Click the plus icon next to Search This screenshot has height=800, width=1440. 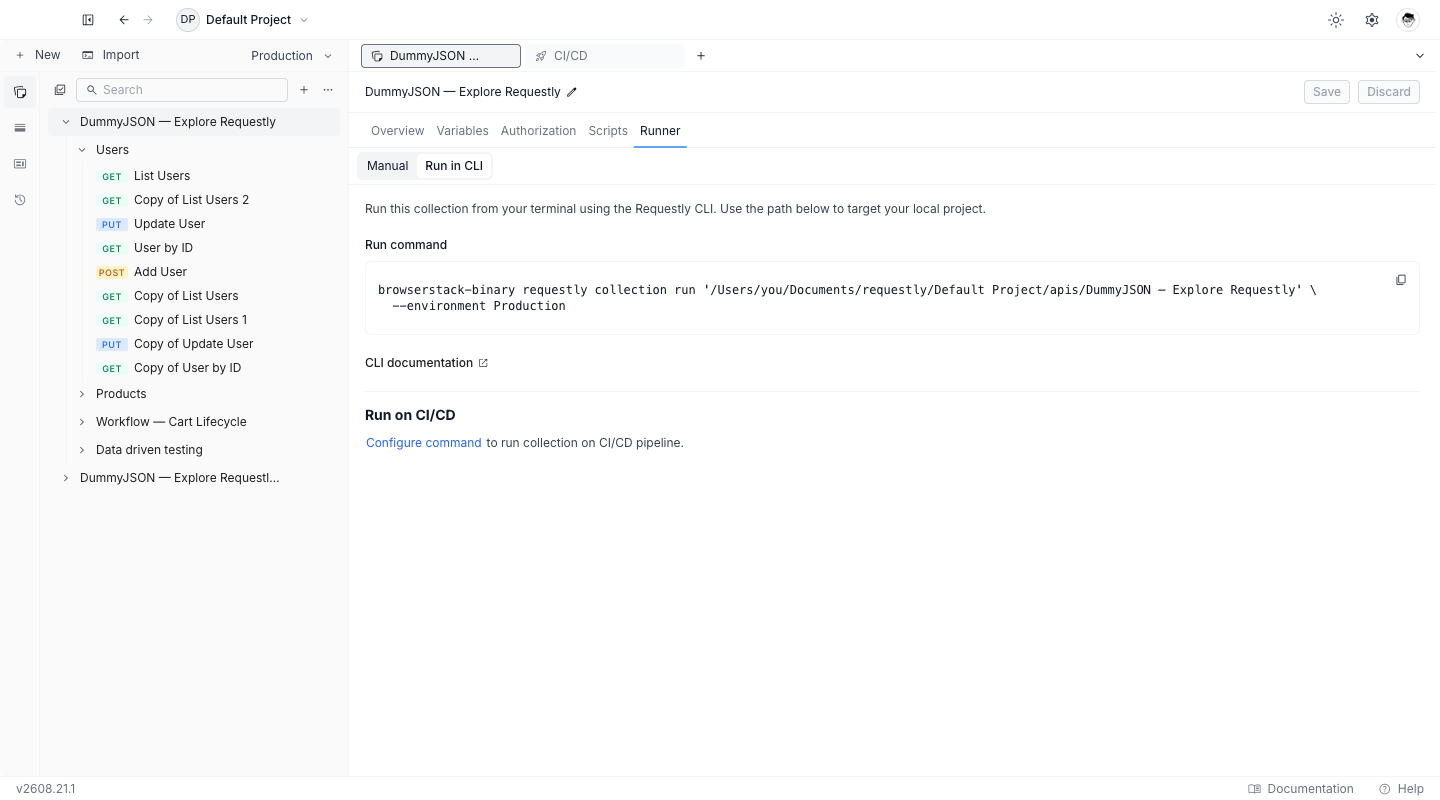[304, 90]
